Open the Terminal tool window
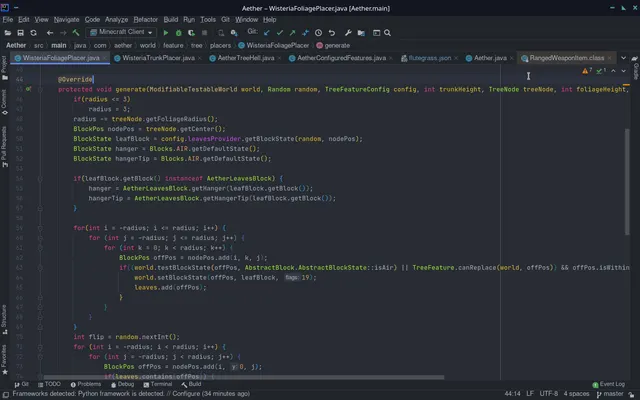The height and width of the screenshot is (400, 640). tap(158, 384)
